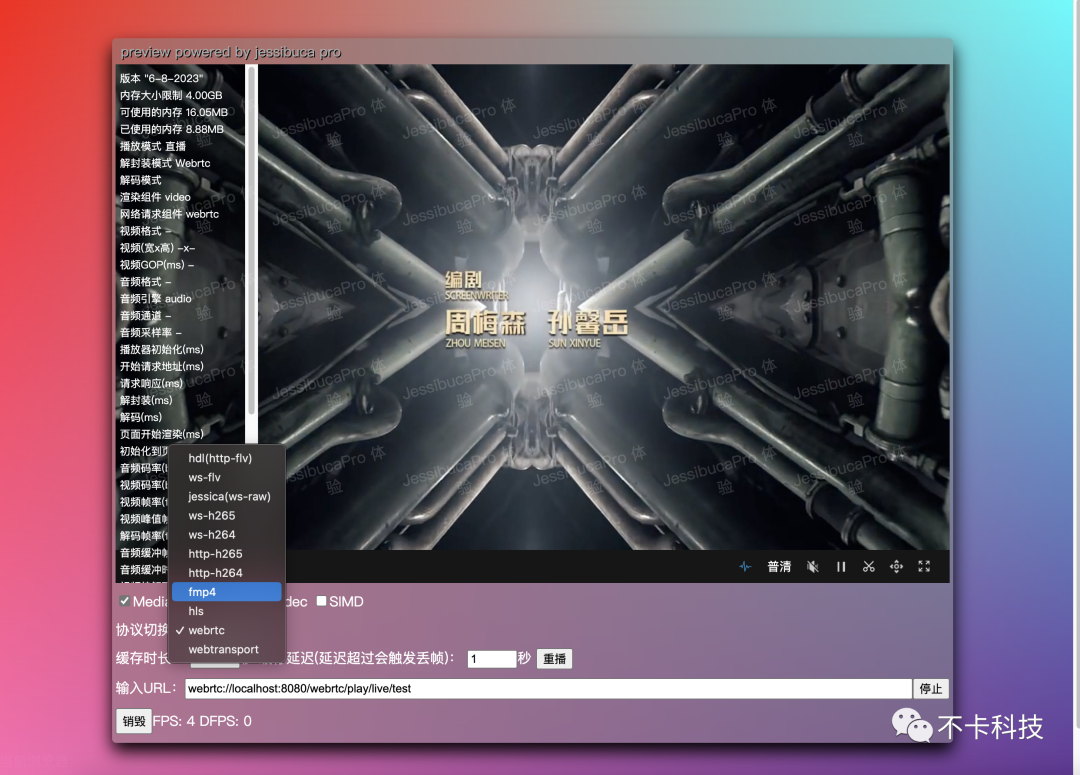The image size is (1080, 775).
Task: Click the 'preview powered by jessibuca pro' title
Action: pos(231,52)
